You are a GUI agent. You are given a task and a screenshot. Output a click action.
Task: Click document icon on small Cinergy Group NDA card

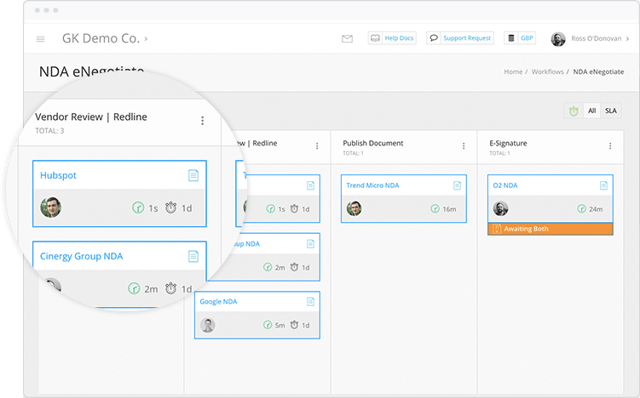pyautogui.click(x=310, y=244)
